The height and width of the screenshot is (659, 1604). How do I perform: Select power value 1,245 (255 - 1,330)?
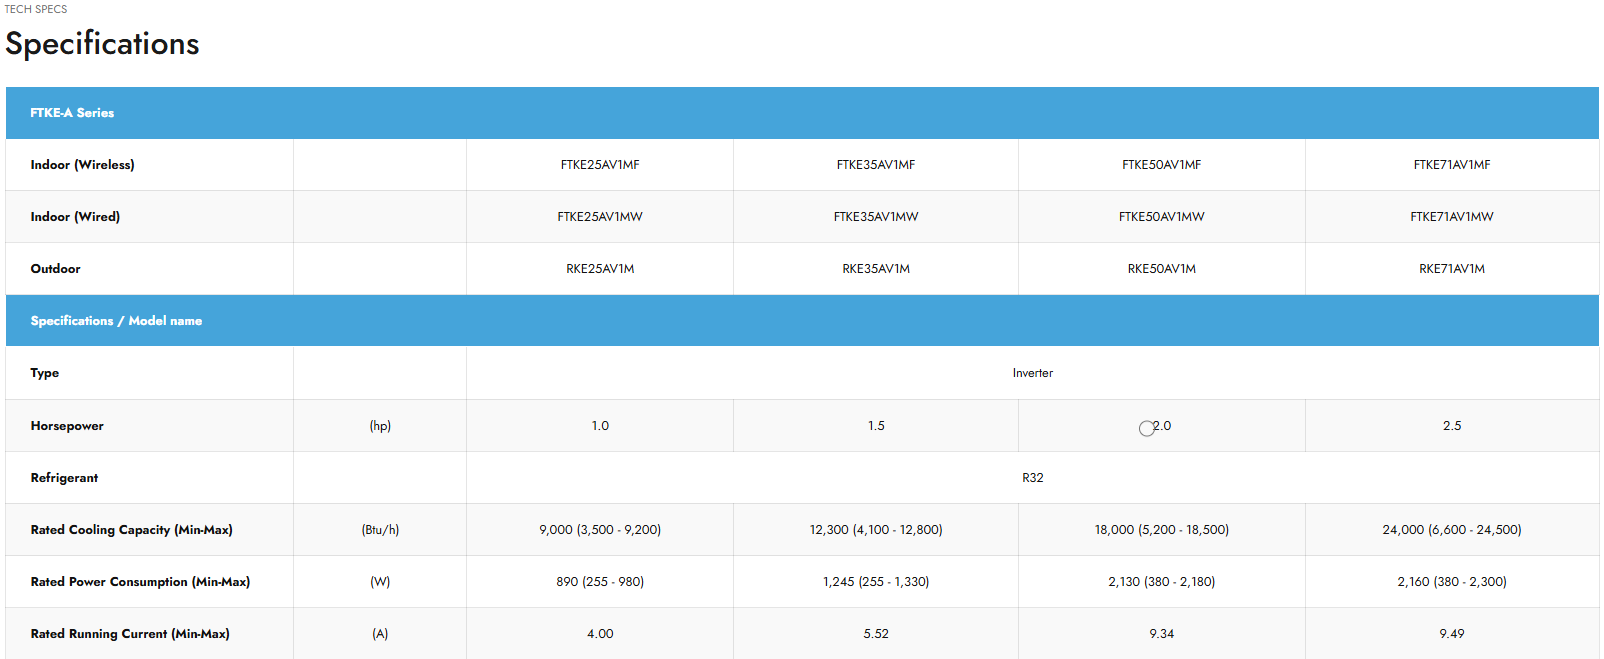[x=876, y=582]
